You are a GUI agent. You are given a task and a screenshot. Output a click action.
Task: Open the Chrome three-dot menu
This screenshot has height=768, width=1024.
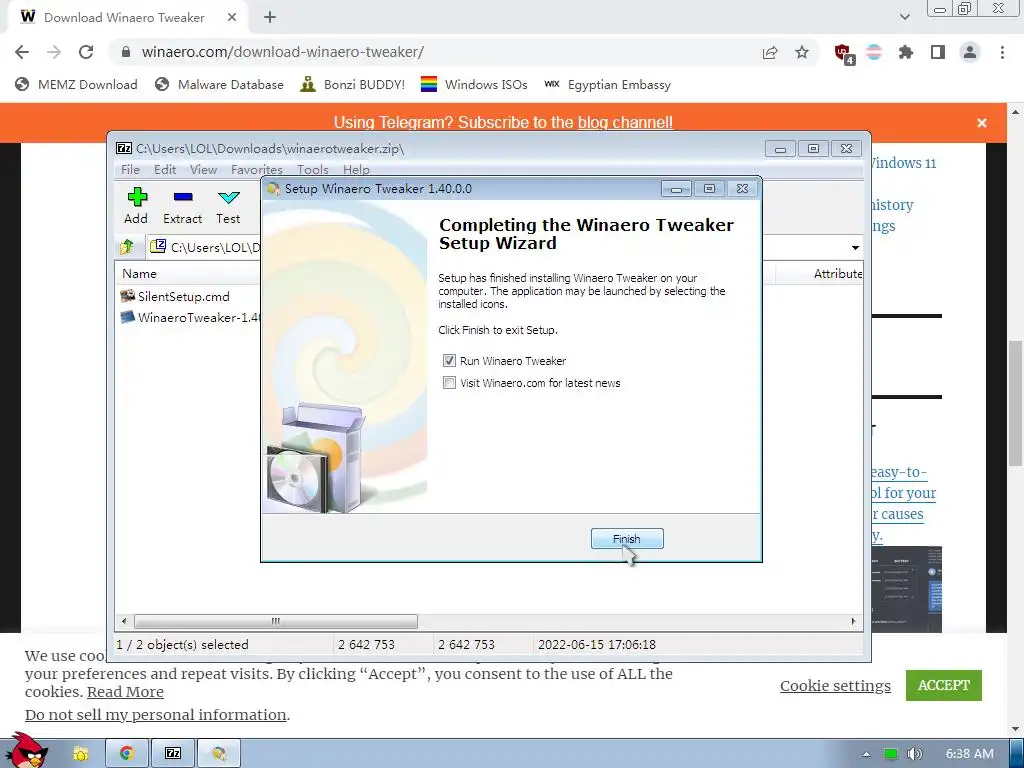1002,52
